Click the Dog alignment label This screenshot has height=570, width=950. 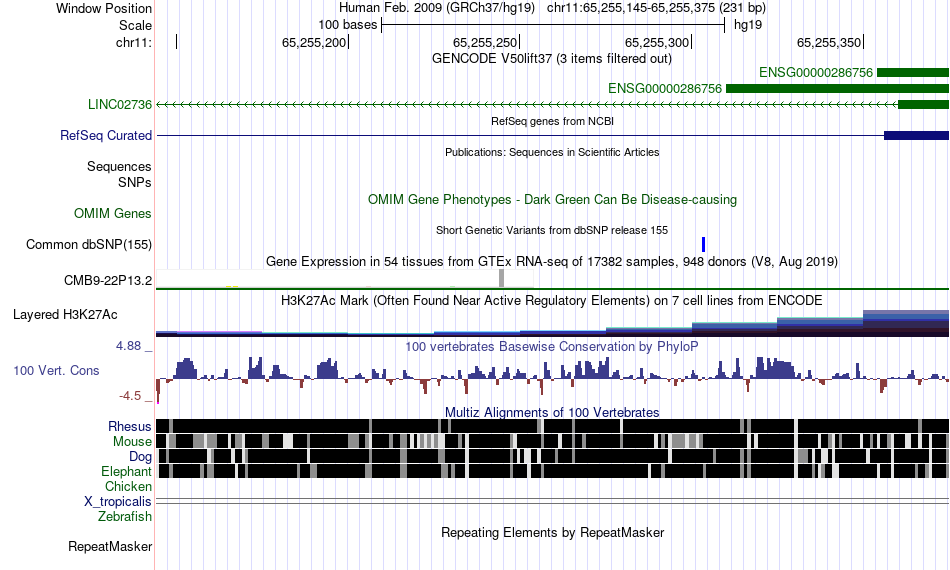141,457
